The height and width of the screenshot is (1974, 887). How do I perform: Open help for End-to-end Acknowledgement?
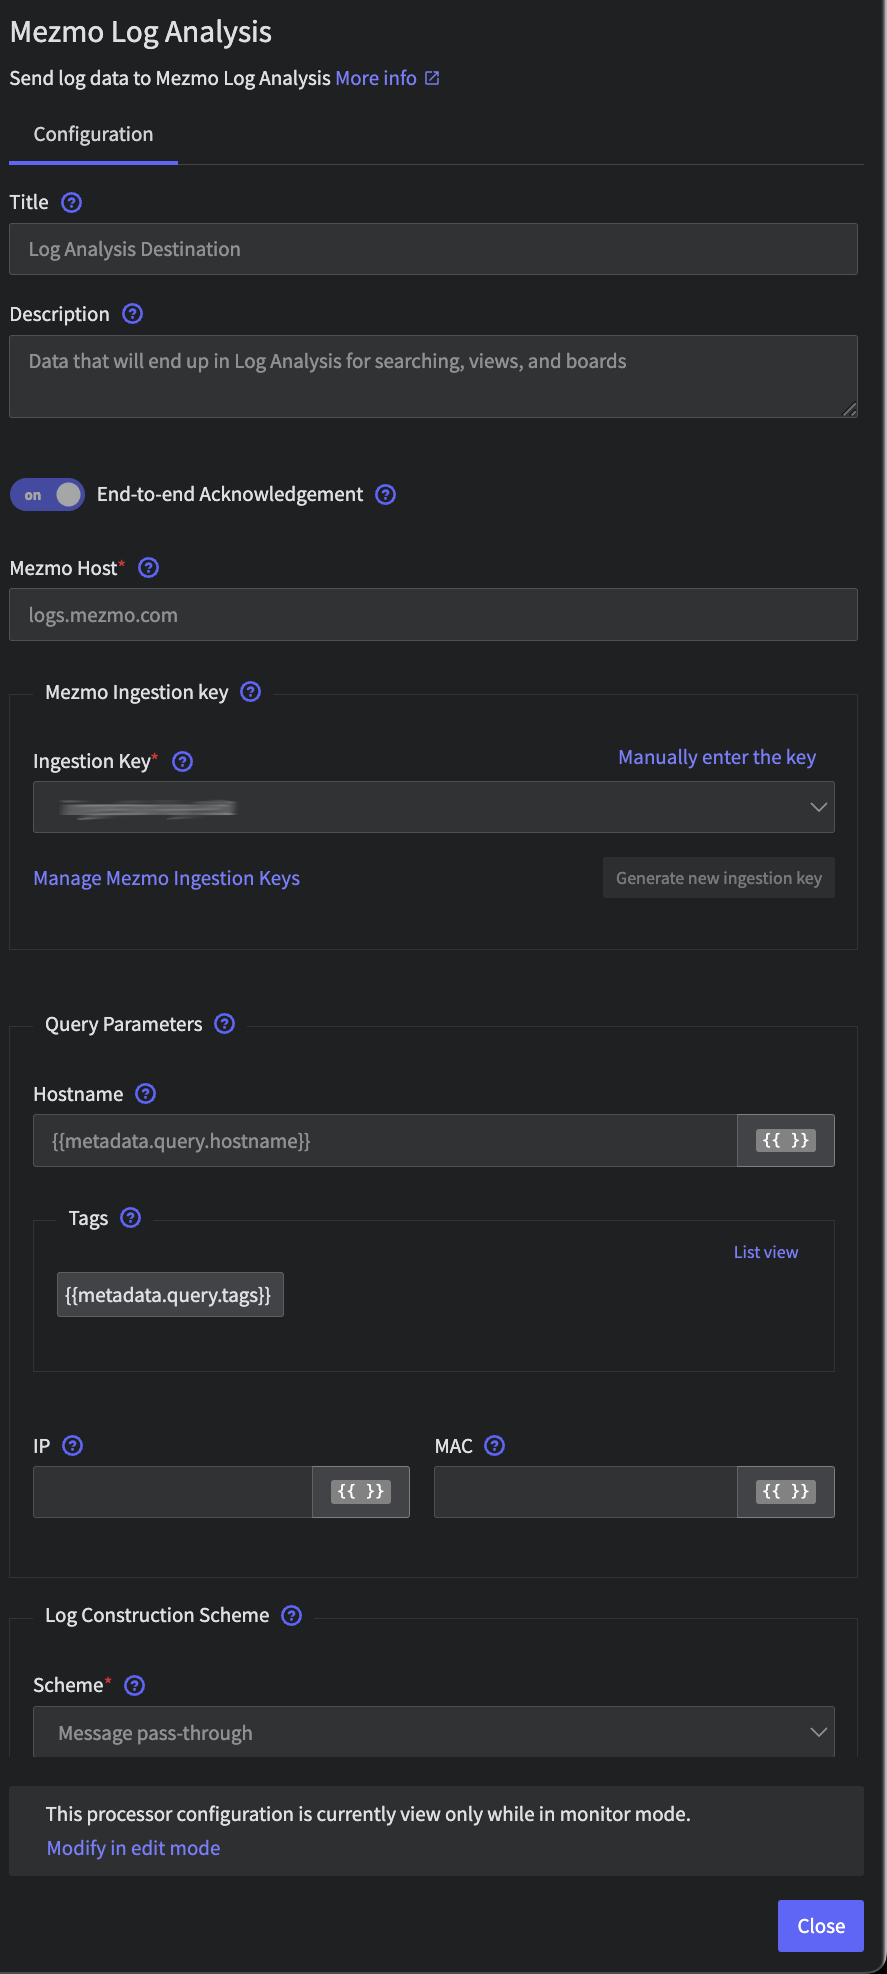pyautogui.click(x=386, y=495)
